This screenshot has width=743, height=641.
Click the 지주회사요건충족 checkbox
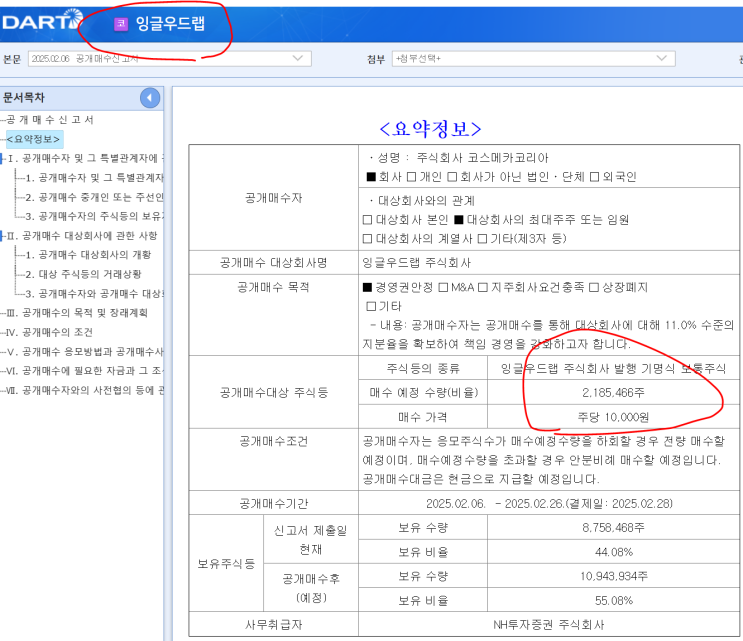[x=483, y=288]
